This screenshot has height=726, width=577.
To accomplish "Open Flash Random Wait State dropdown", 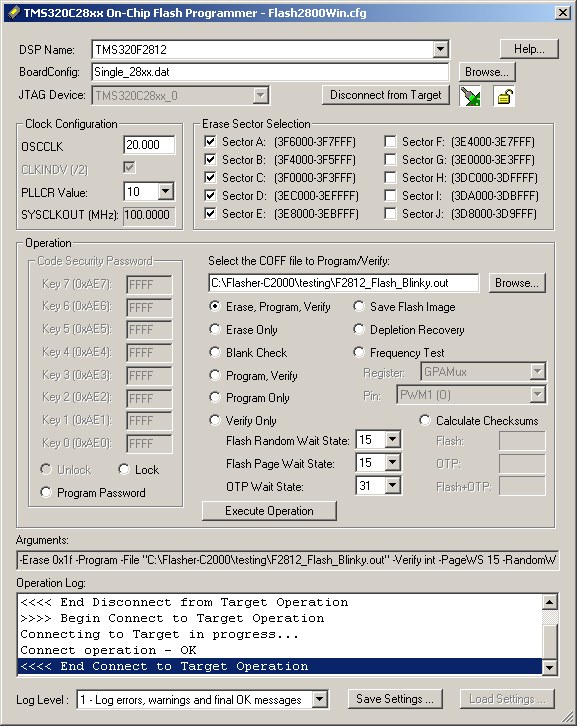I will (x=392, y=439).
